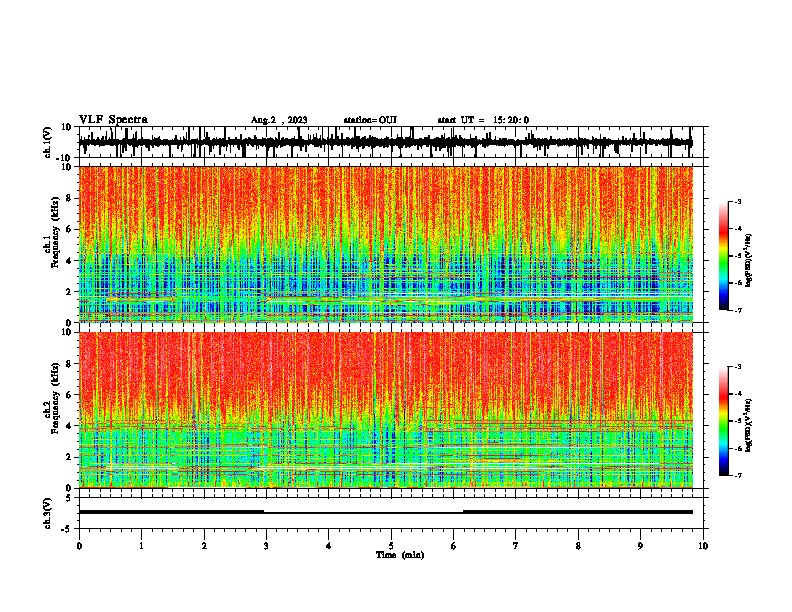Click the ch.2 color scale bar
Image resolution: width=792 pixels, height=612 pixels.
point(723,421)
